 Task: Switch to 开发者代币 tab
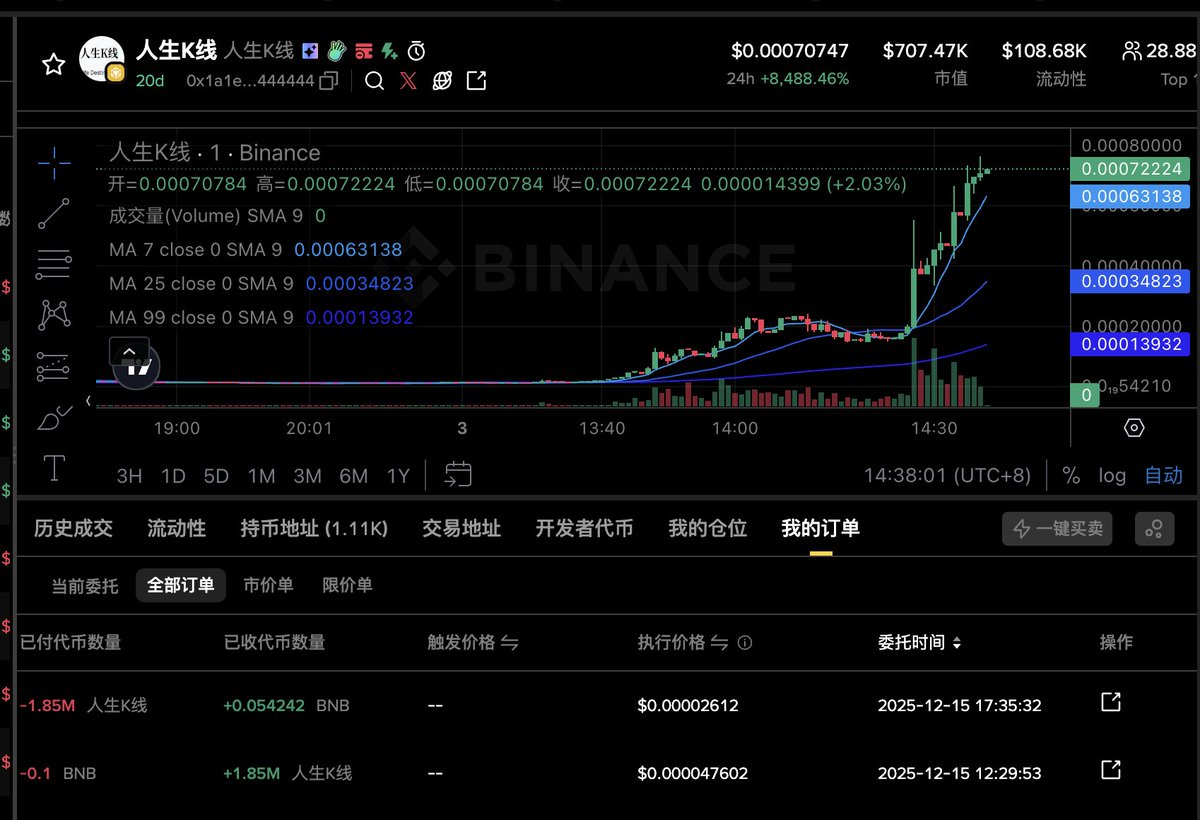(x=584, y=528)
